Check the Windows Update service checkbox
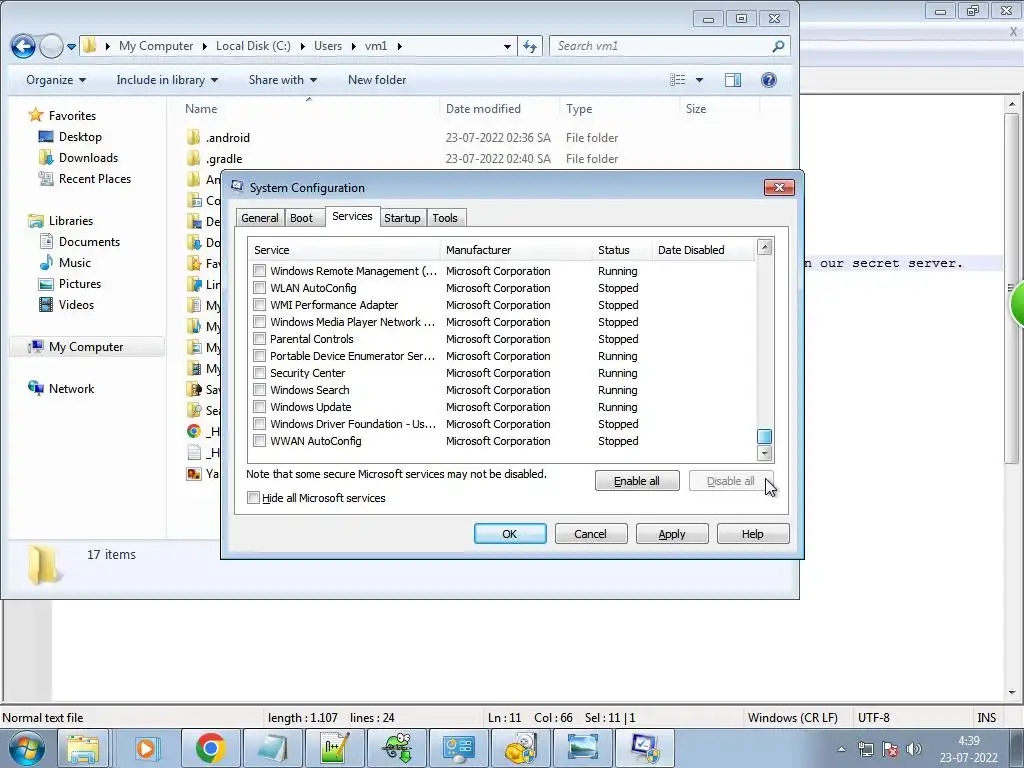This screenshot has width=1024, height=768. 259,407
